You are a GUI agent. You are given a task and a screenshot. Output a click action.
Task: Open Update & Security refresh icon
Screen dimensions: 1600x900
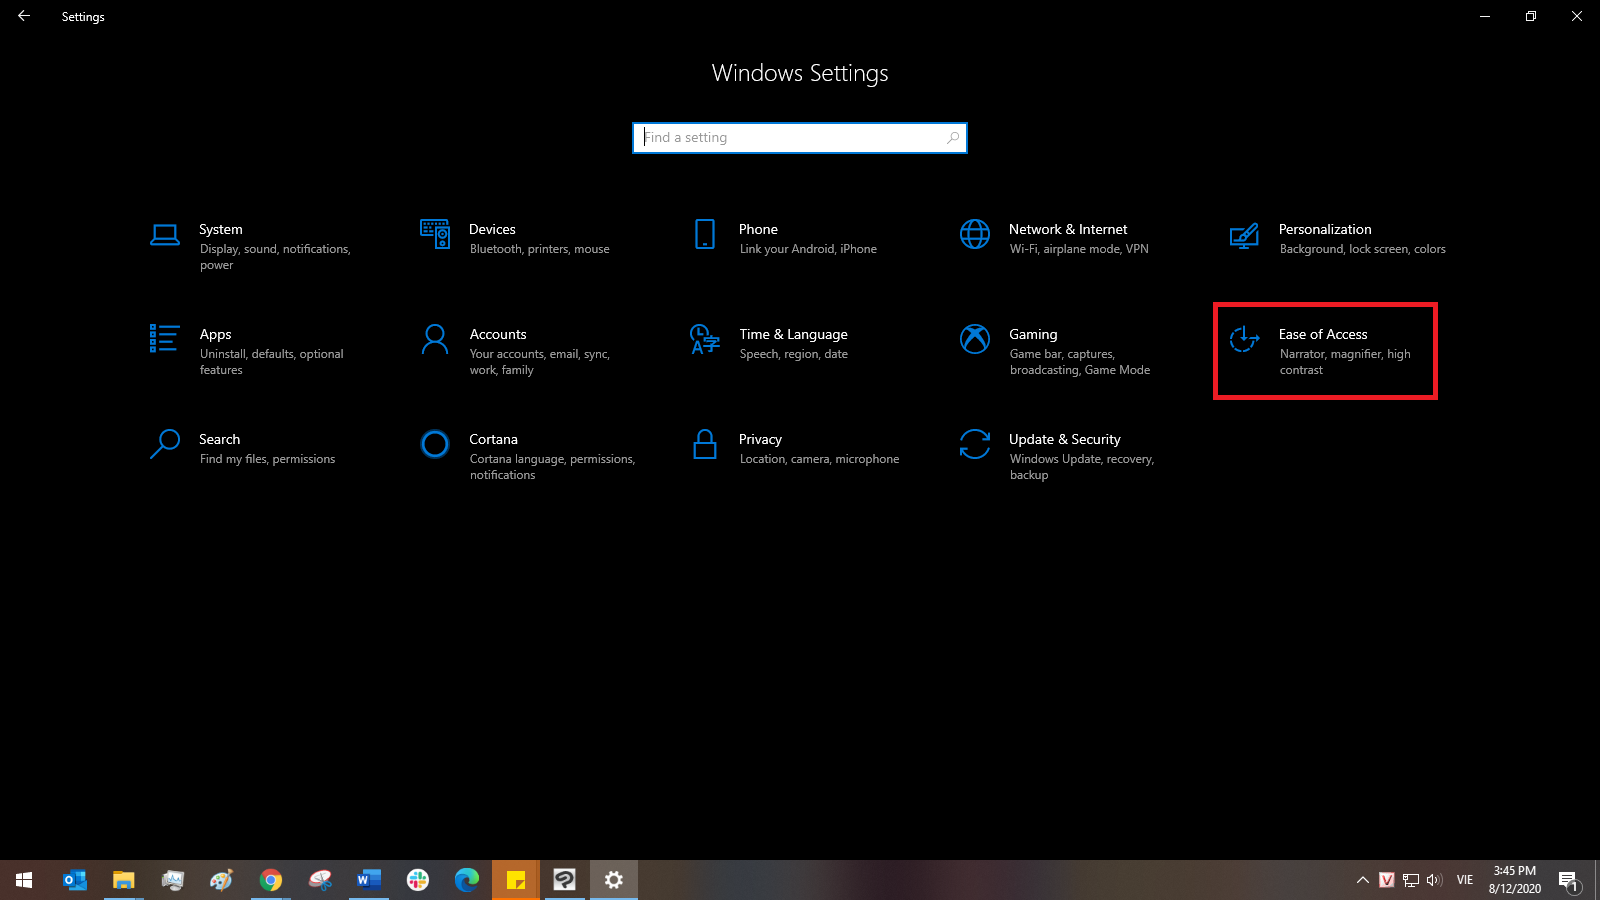[x=975, y=444]
